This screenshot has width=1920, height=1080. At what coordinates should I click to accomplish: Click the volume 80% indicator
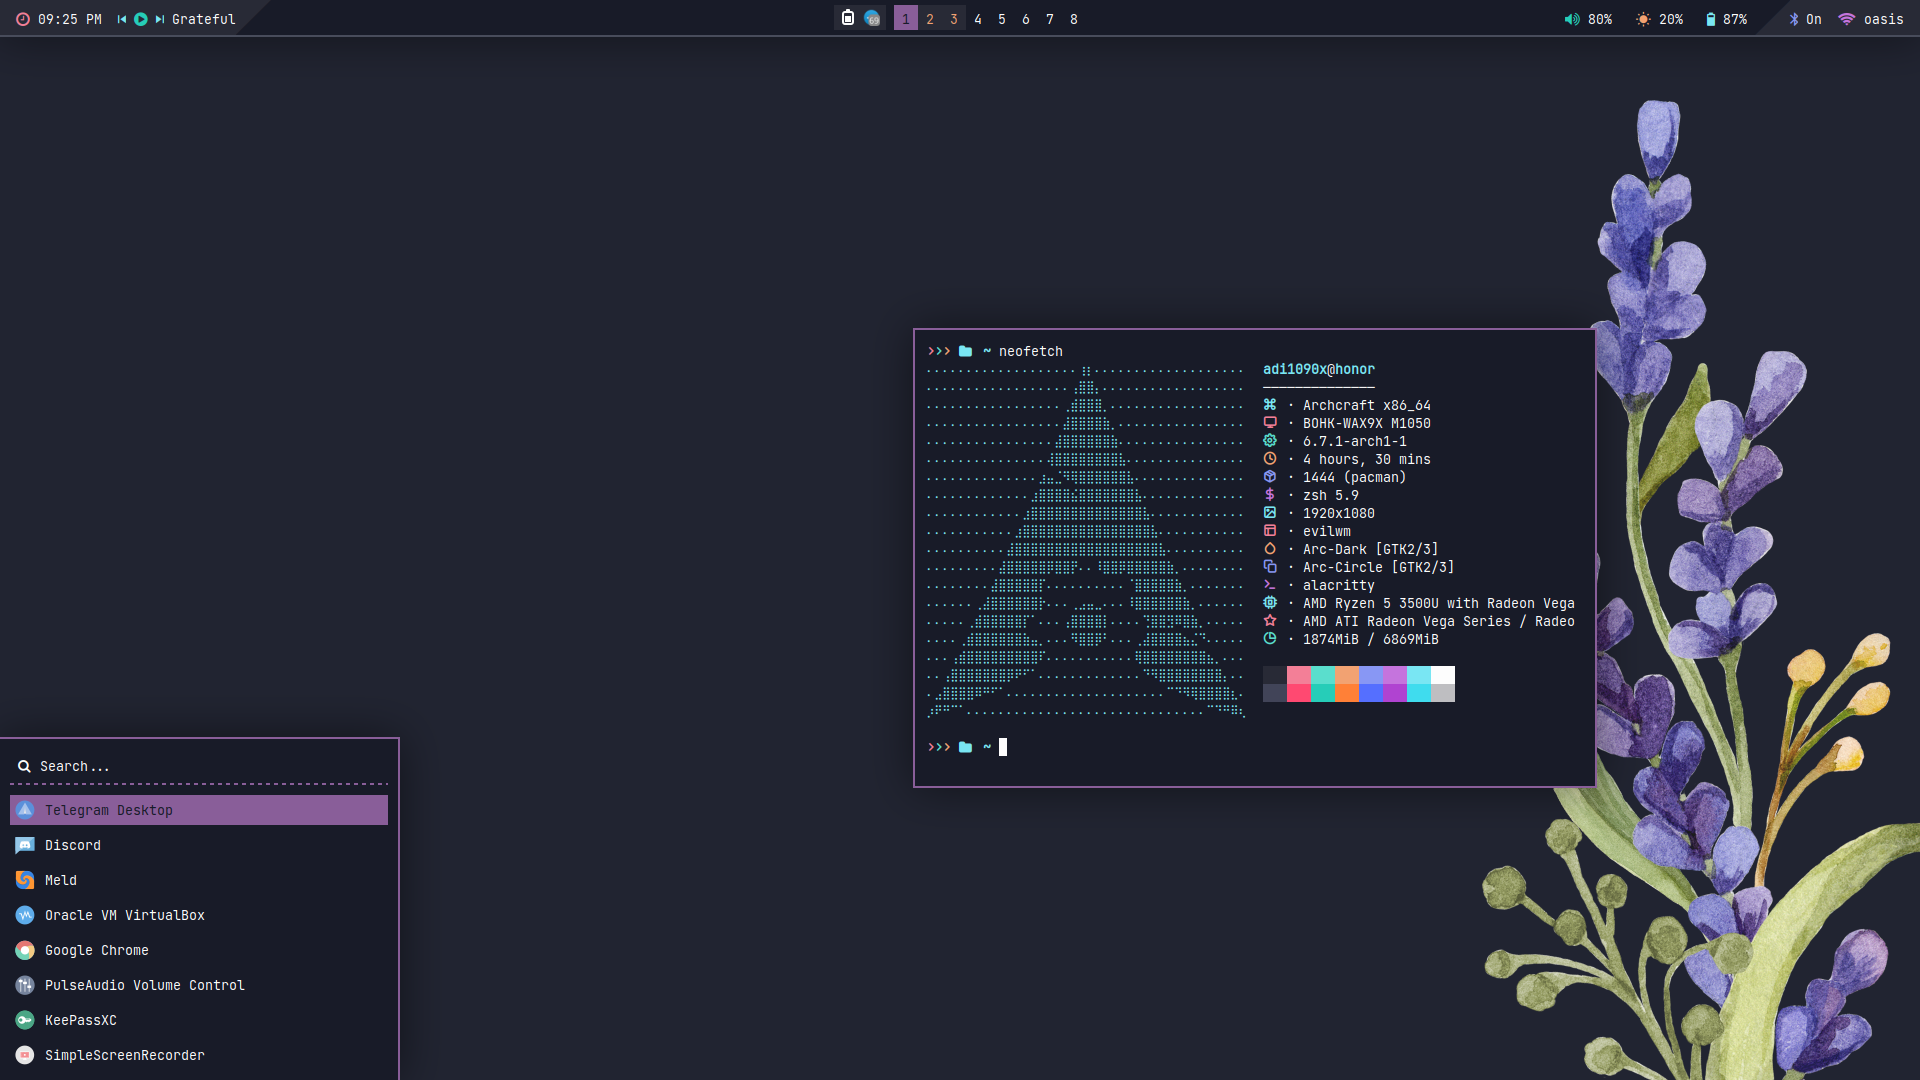(x=1588, y=19)
